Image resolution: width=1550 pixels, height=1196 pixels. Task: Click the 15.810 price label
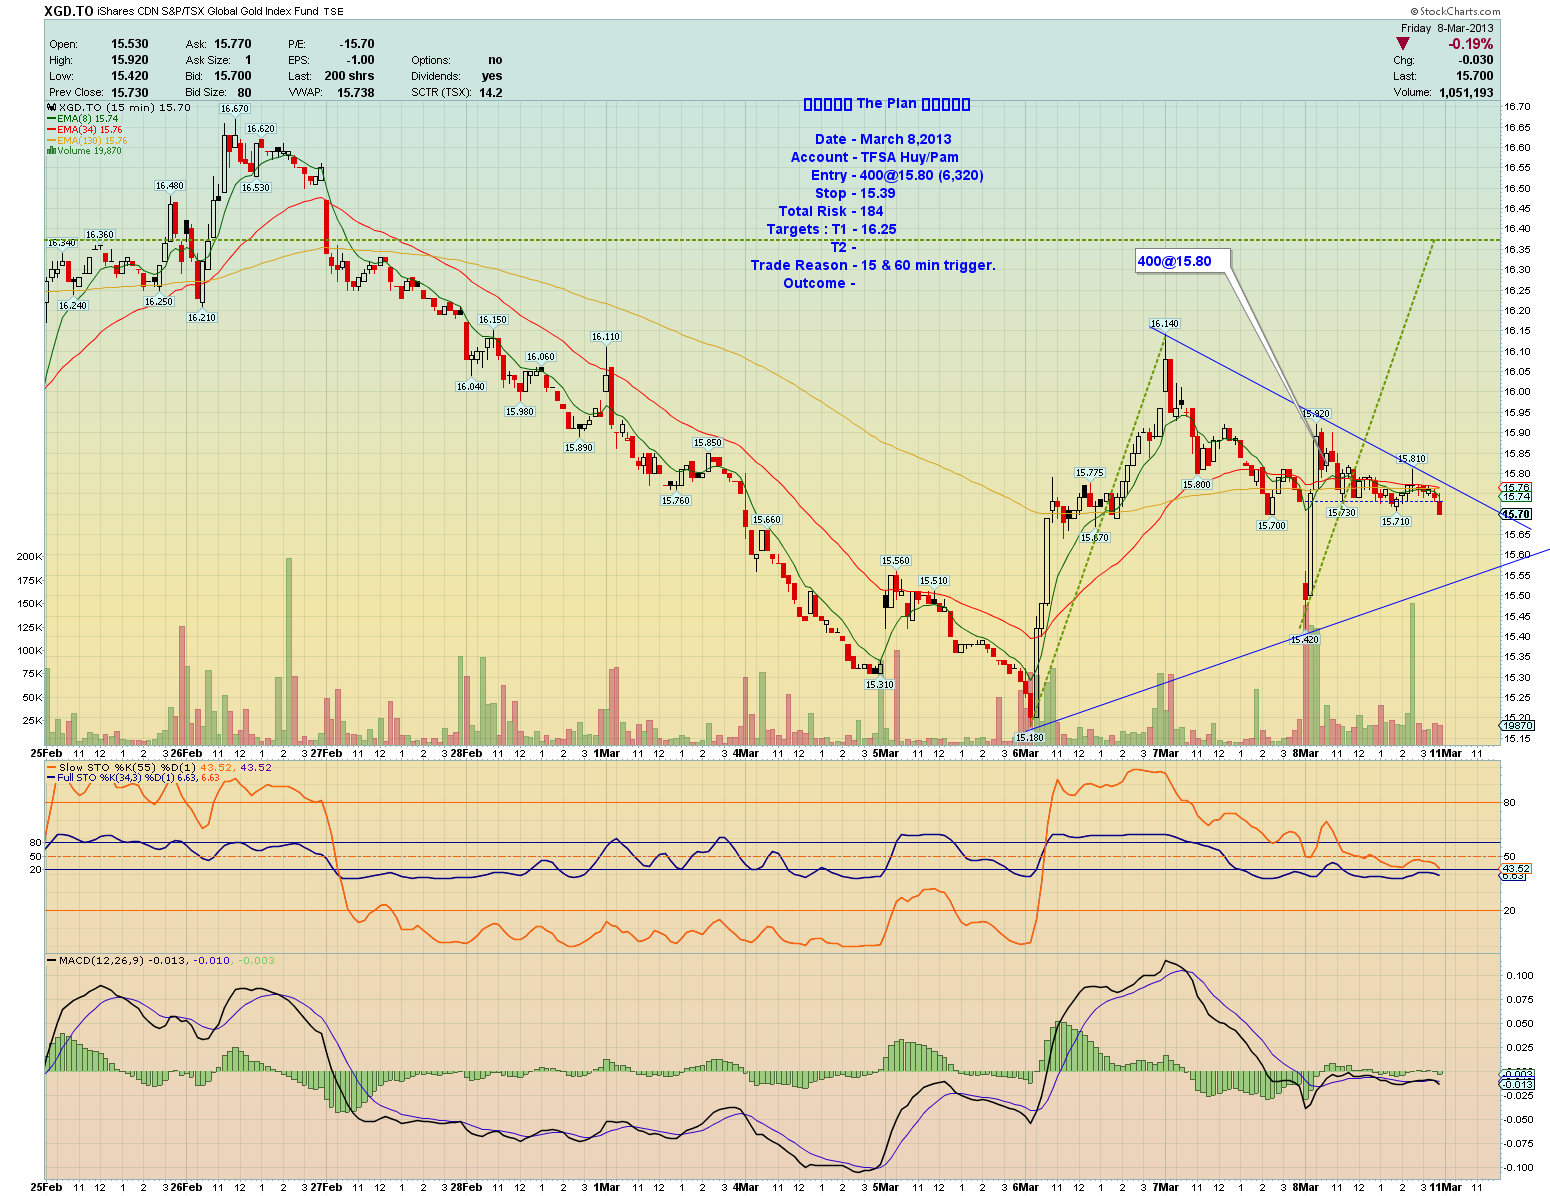1412,458
